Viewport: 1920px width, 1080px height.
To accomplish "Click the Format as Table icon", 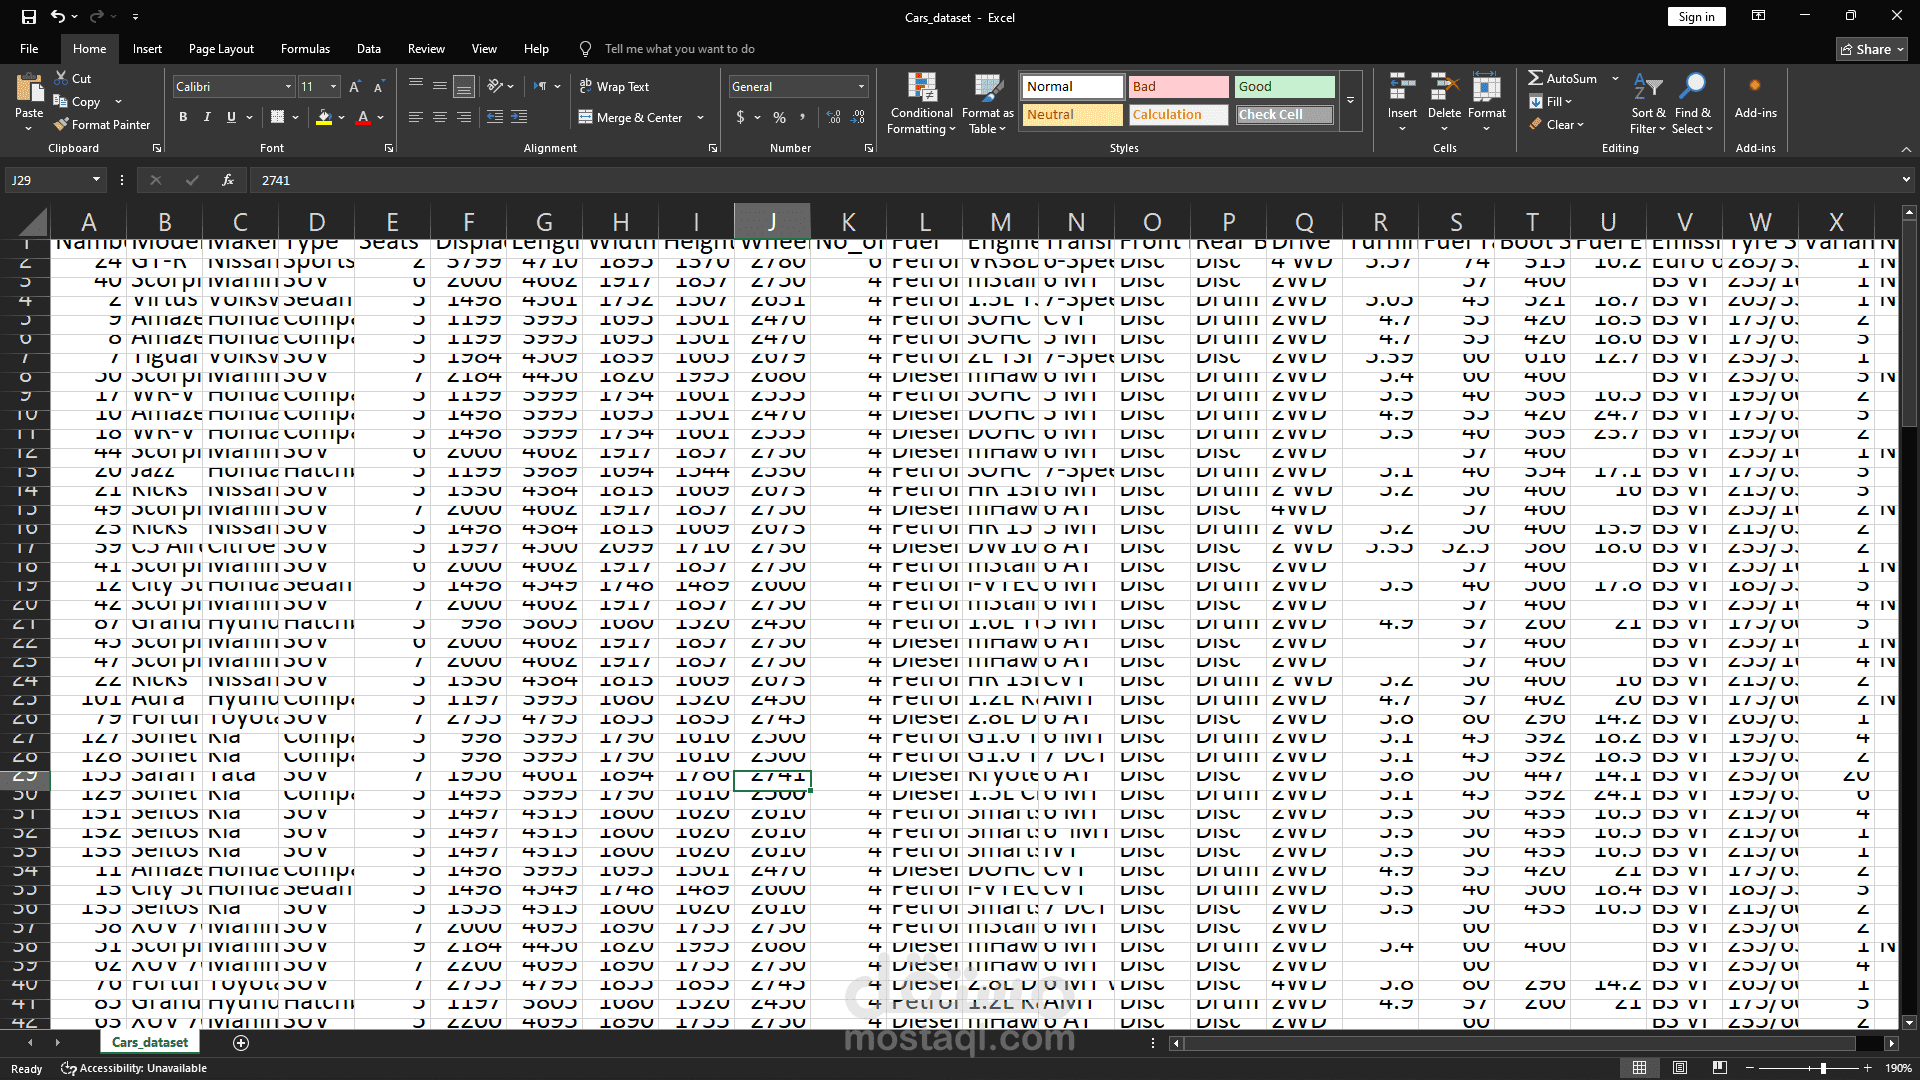I will pyautogui.click(x=987, y=87).
